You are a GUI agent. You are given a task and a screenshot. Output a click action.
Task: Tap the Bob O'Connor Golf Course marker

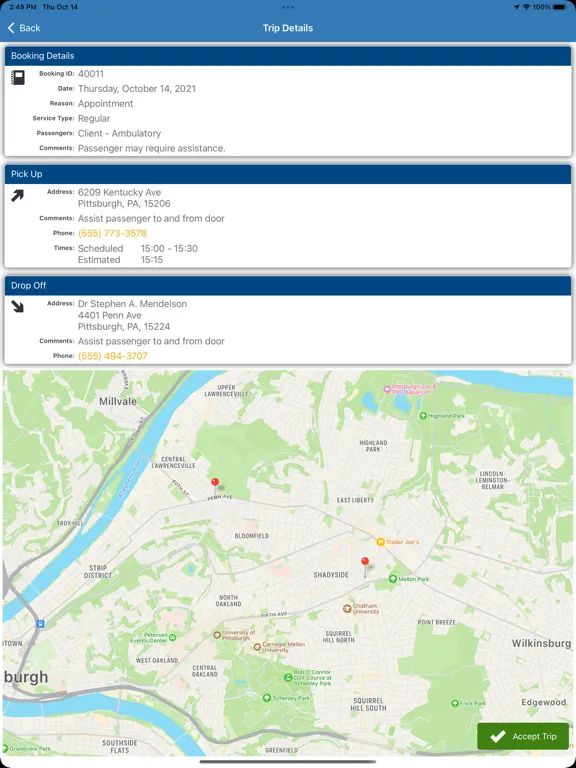[288, 677]
